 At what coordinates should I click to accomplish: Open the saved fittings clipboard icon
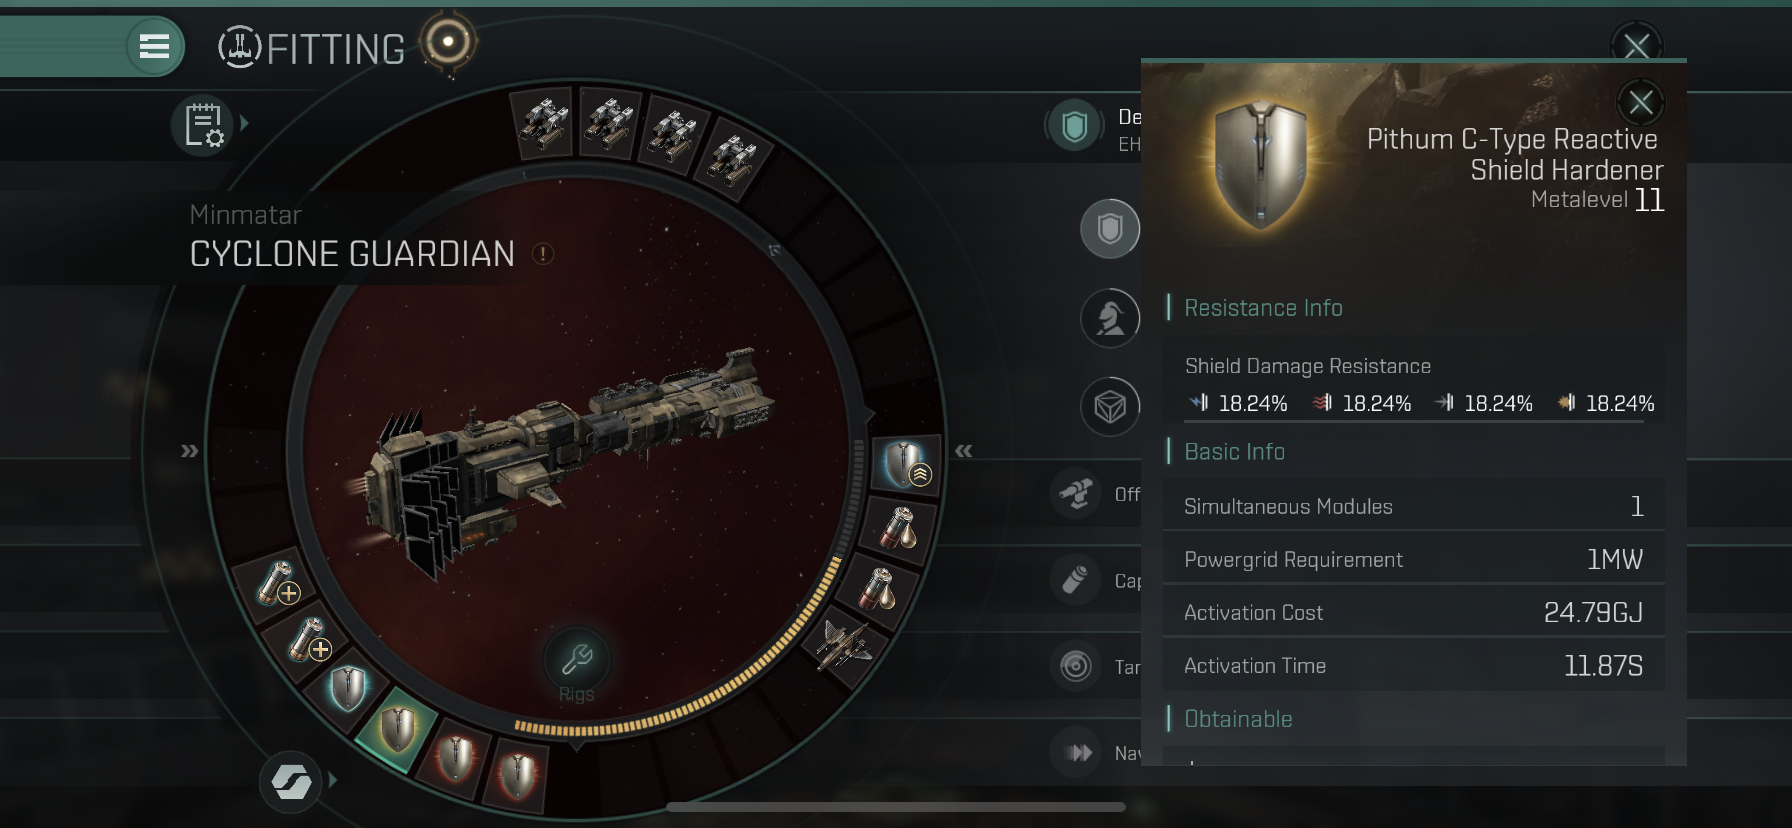point(202,126)
